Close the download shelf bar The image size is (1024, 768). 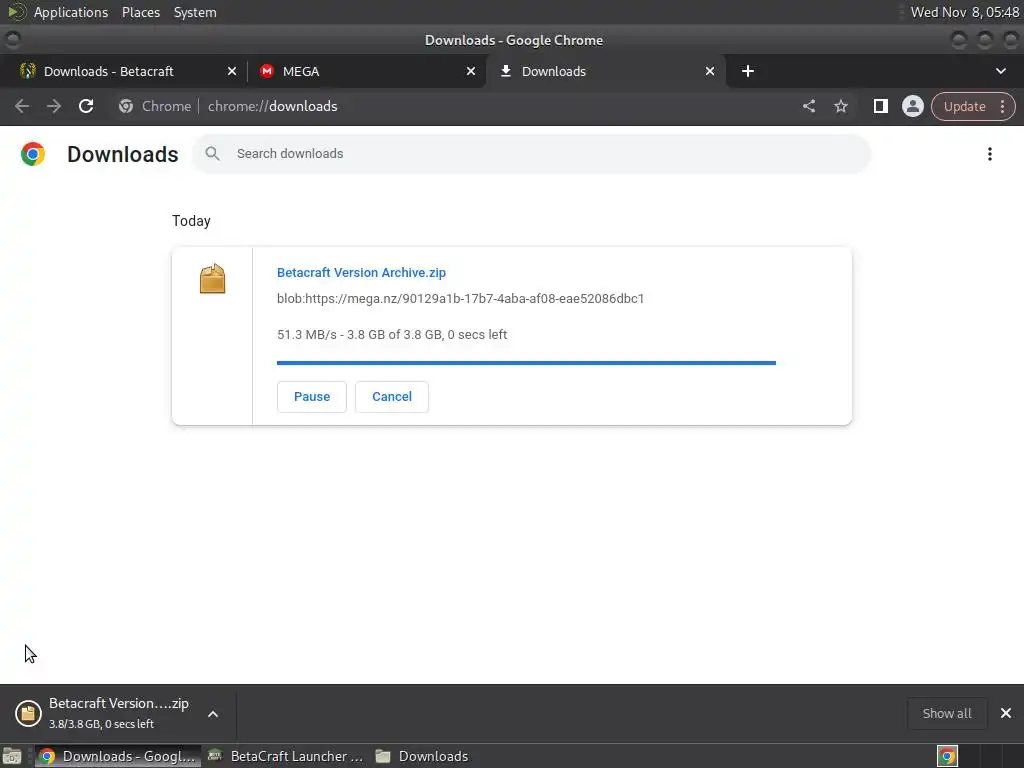(x=1006, y=713)
